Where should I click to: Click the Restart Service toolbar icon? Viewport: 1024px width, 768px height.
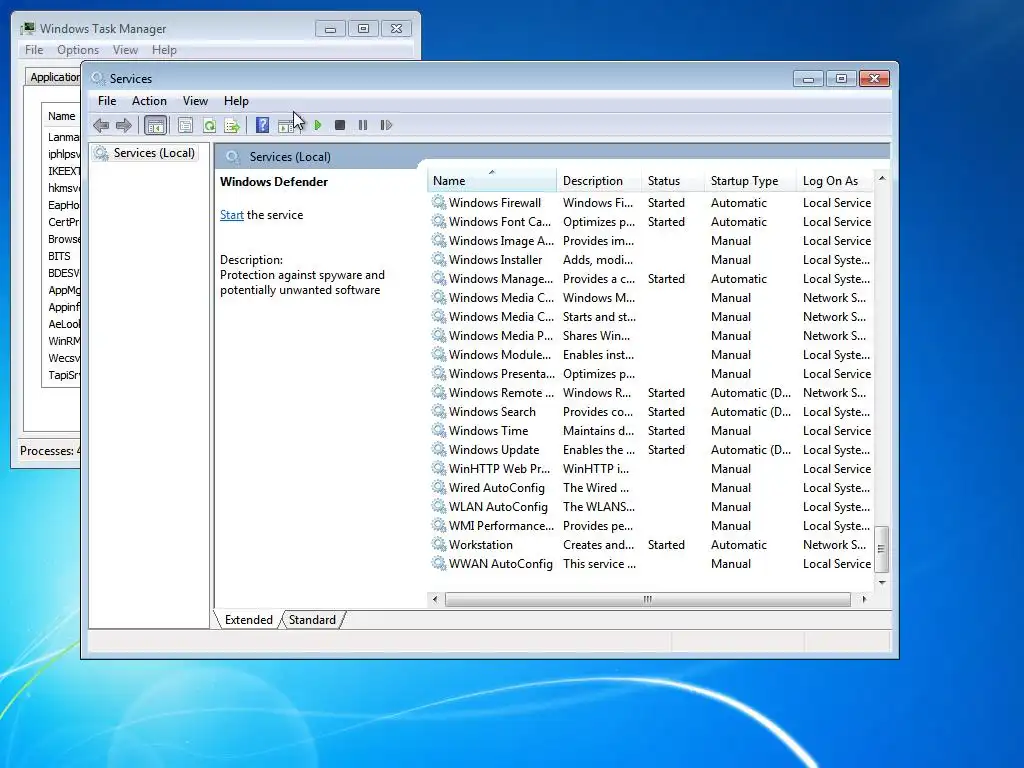[x=386, y=125]
